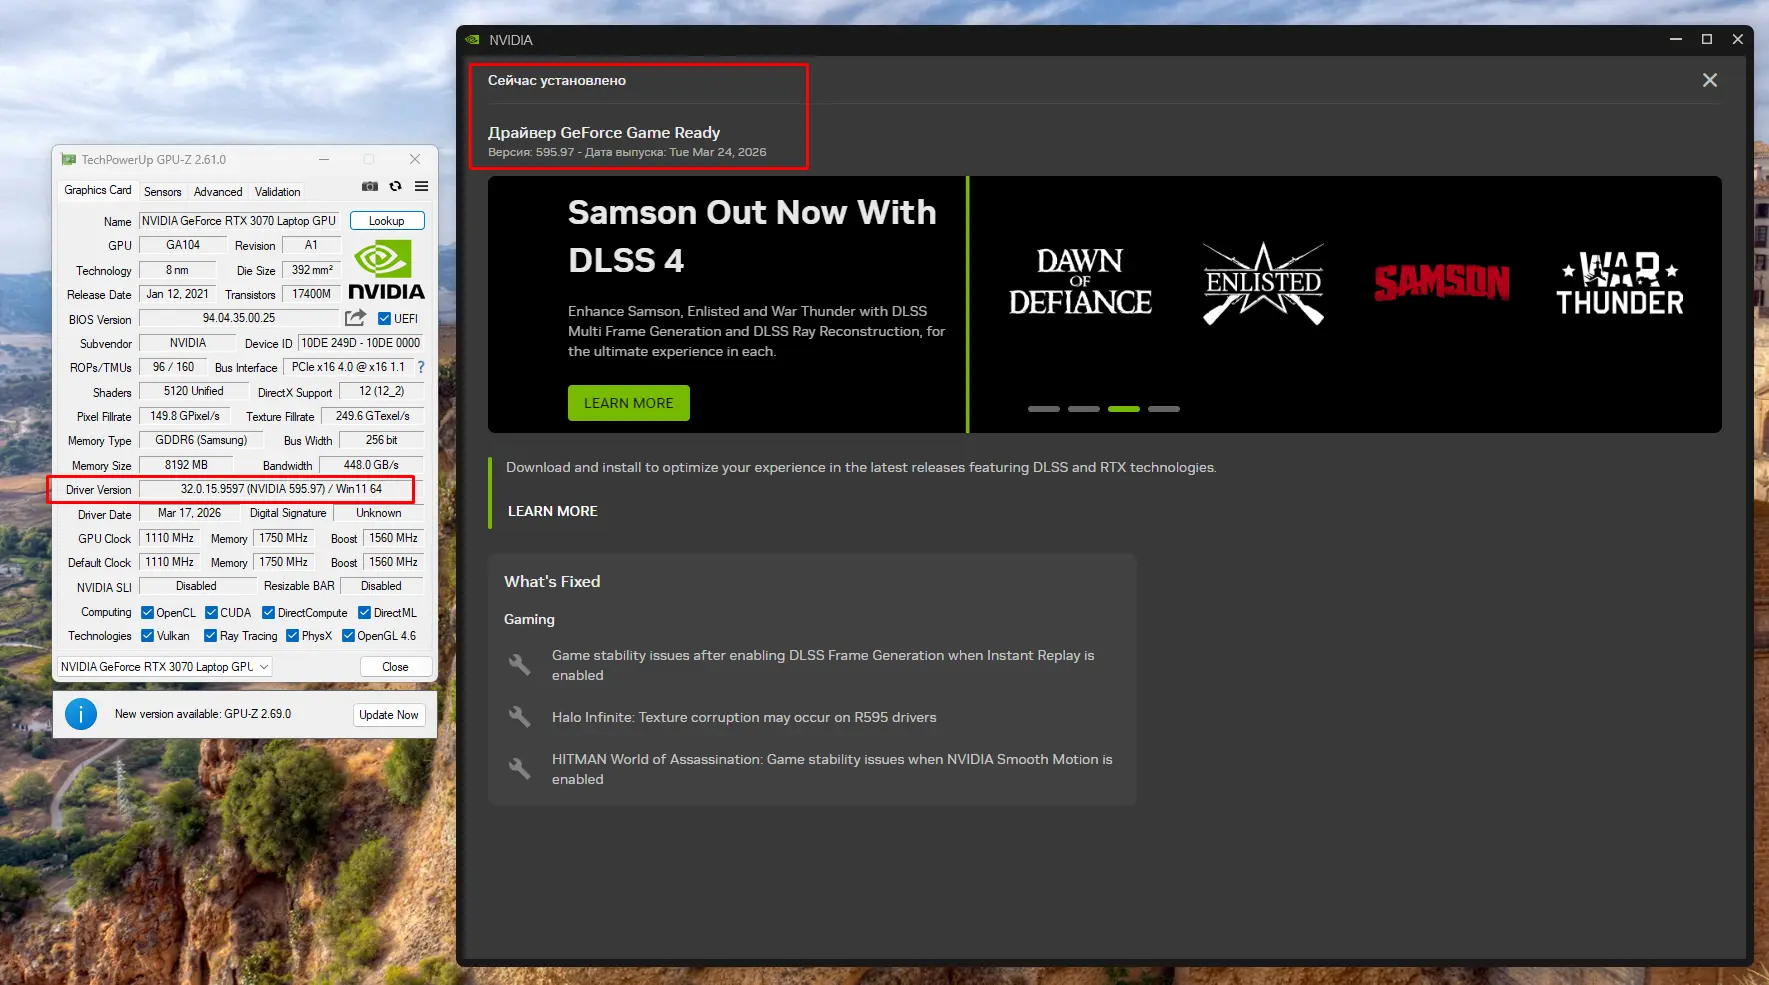Click the BIOS version share/export icon

(x=355, y=318)
